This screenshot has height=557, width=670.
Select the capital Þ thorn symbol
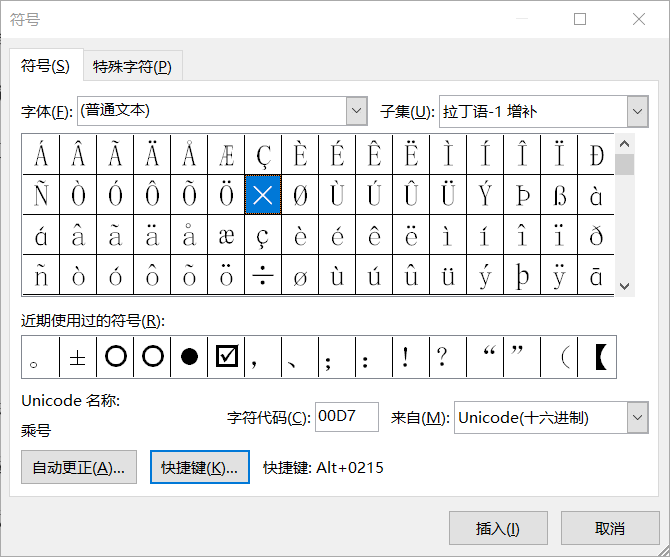[522, 195]
